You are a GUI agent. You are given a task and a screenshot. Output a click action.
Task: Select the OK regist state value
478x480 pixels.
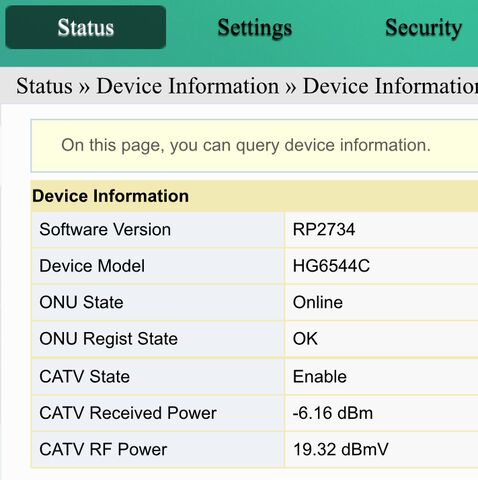pyautogui.click(x=305, y=339)
